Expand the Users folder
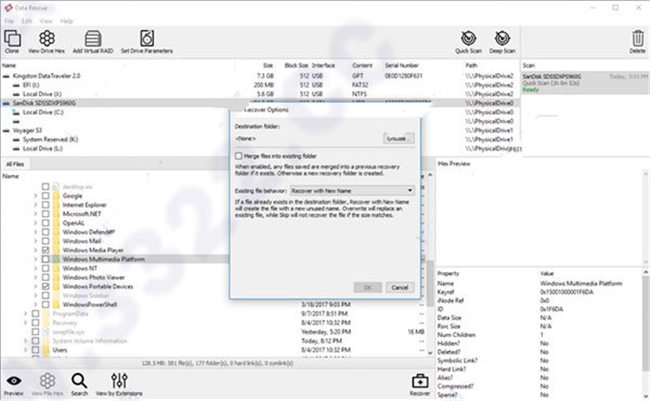650x401 pixels. (x=26, y=350)
